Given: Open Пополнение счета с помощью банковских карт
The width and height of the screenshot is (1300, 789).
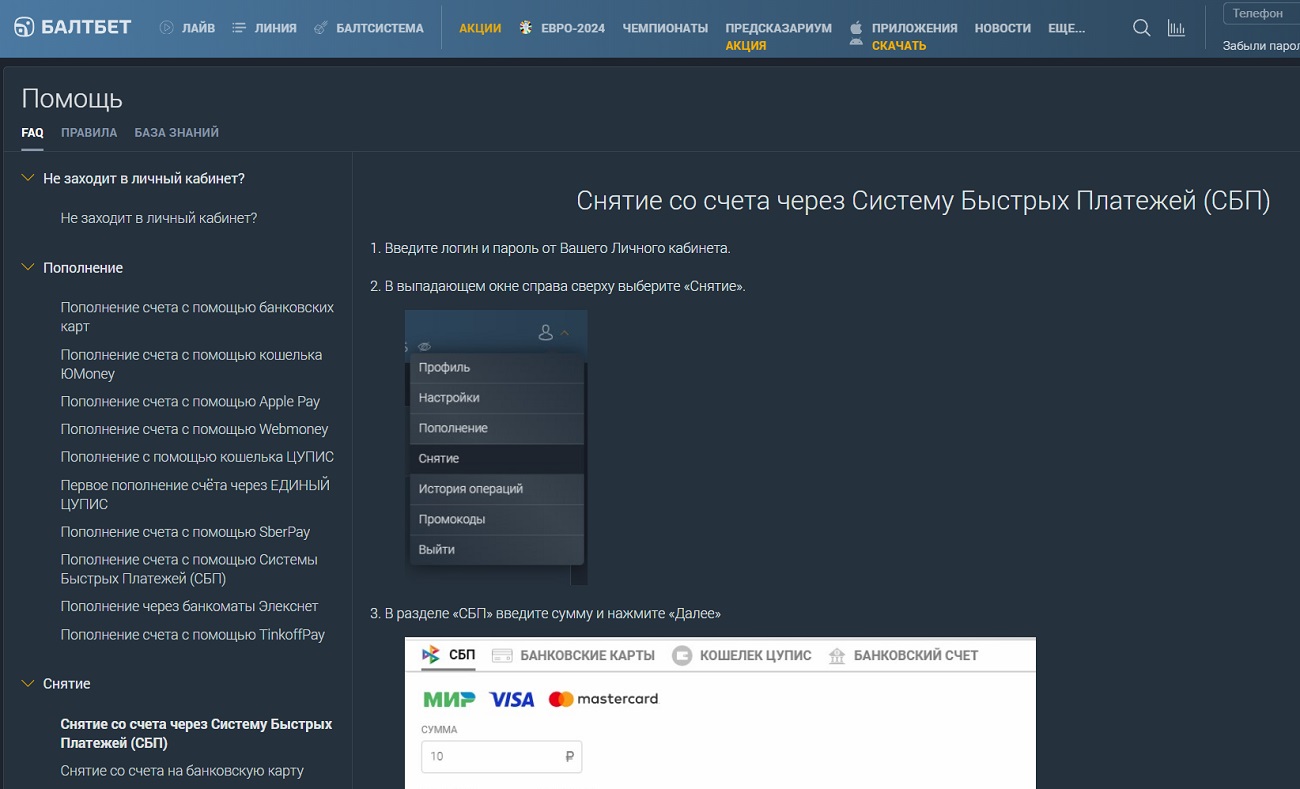Looking at the screenshot, I should [197, 317].
